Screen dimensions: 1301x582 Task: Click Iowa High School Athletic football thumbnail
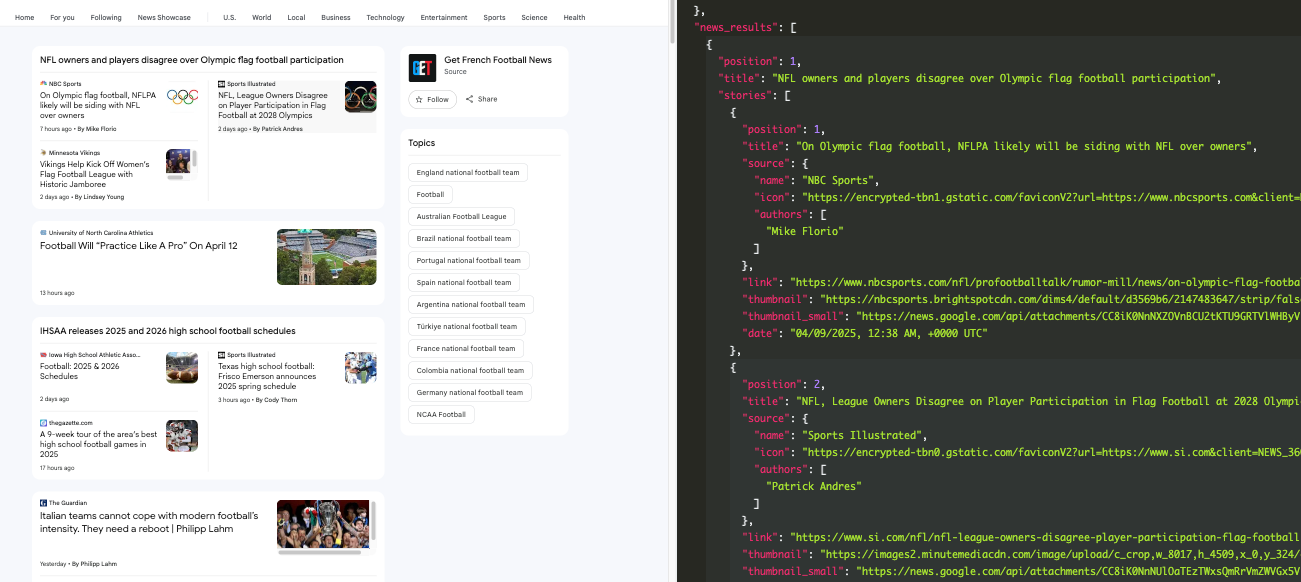click(182, 368)
